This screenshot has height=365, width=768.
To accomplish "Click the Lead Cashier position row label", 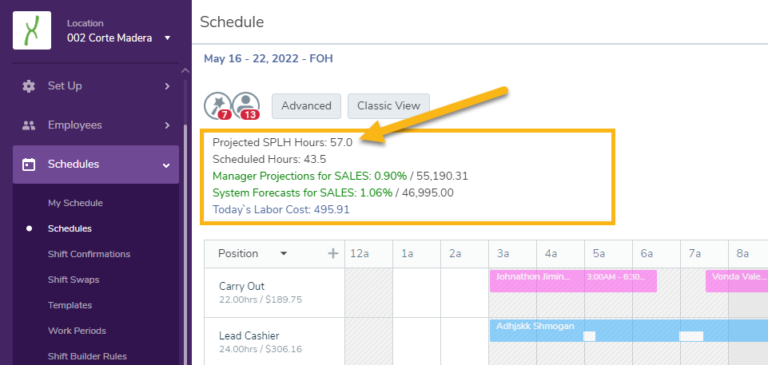I will click(249, 336).
